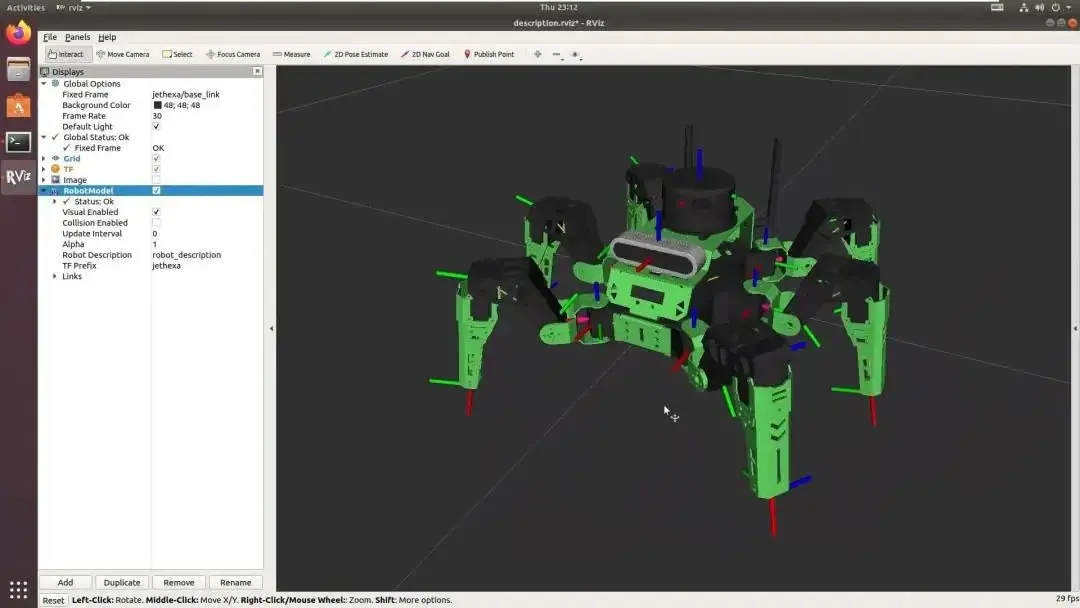Activate the 2D Pose Estimate tool
The width and height of the screenshot is (1080, 608).
pos(355,54)
